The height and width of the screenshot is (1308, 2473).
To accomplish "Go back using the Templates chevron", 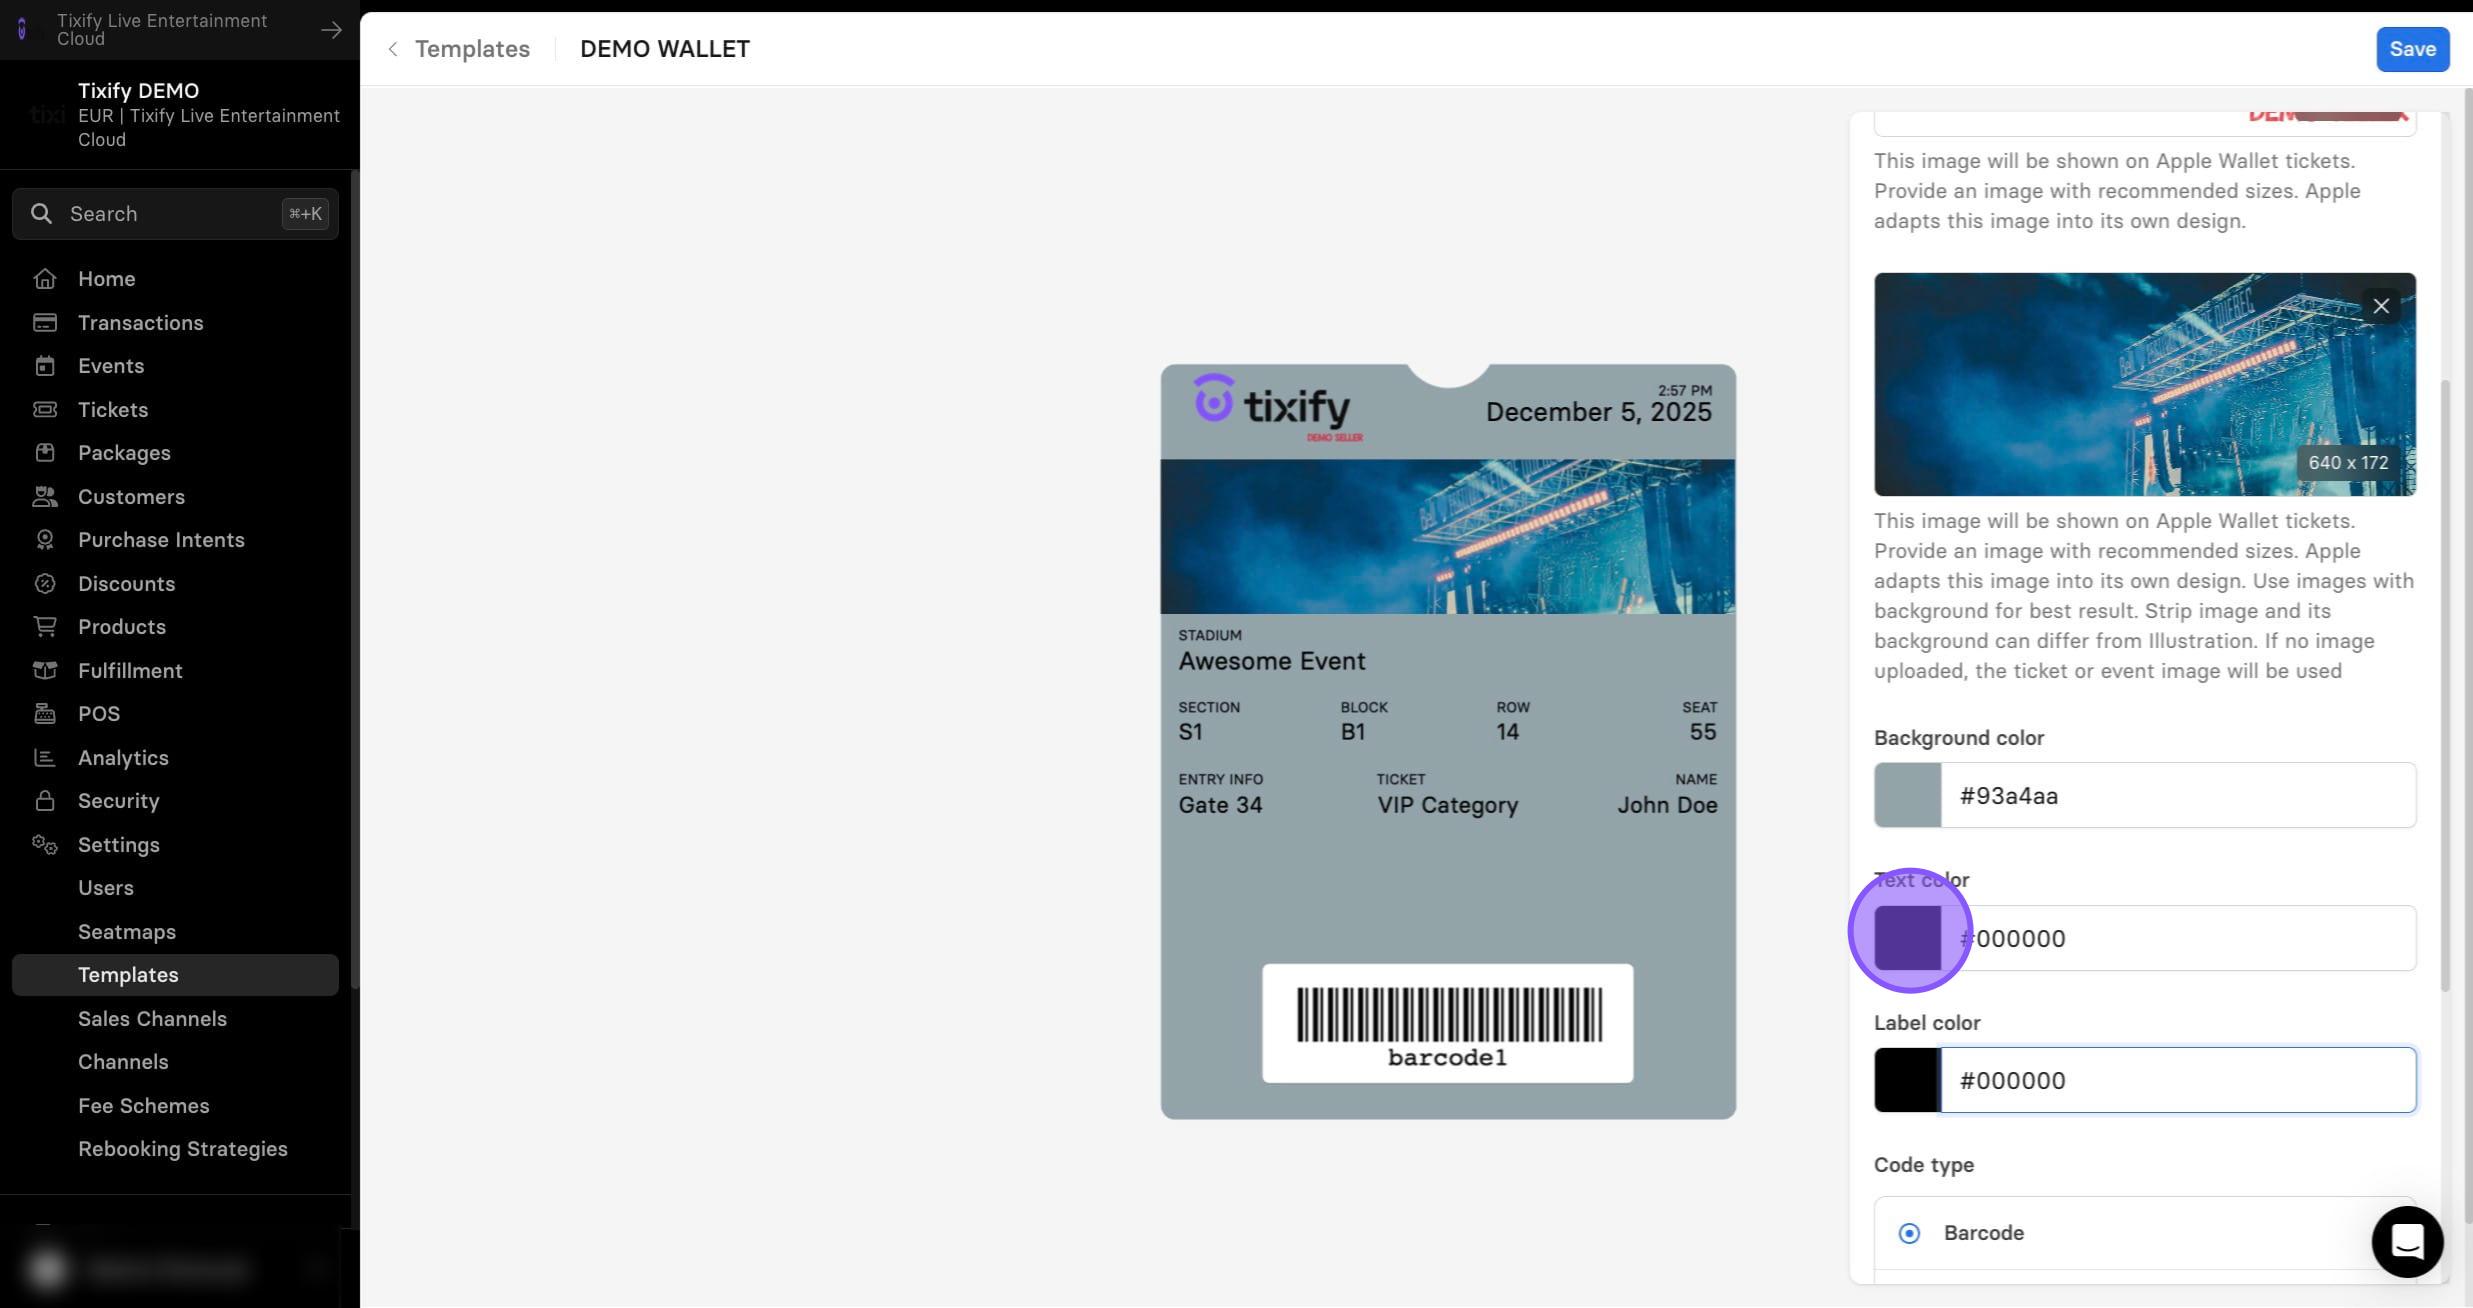I will pos(393,49).
